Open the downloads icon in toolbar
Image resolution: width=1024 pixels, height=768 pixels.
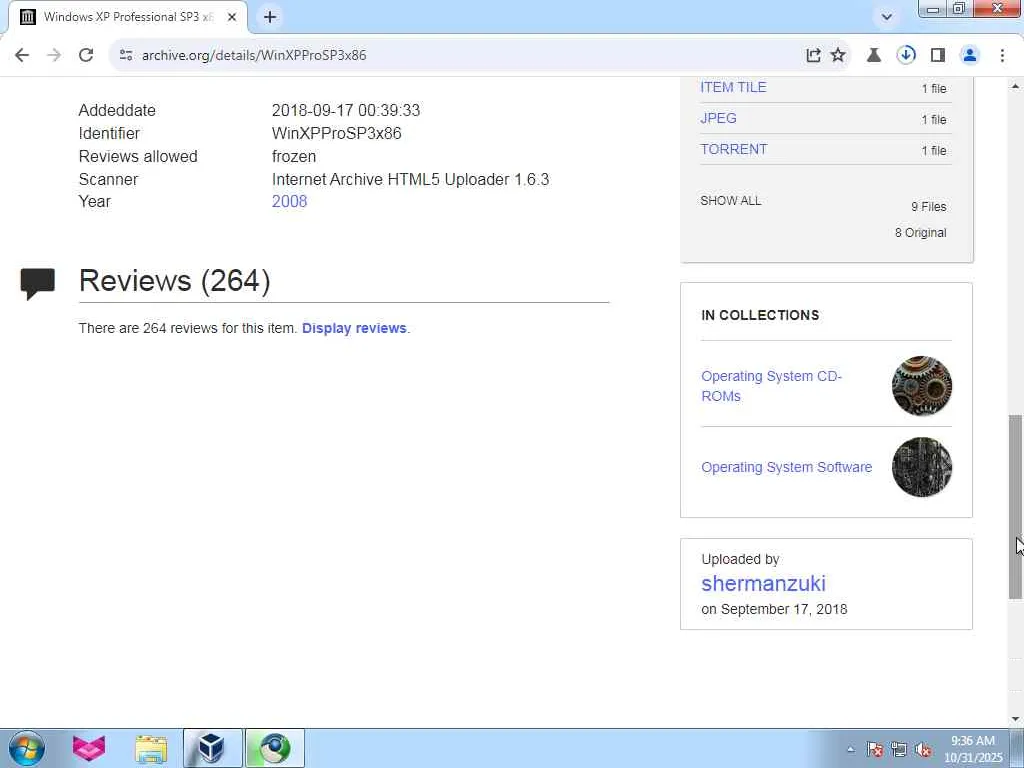(x=906, y=56)
